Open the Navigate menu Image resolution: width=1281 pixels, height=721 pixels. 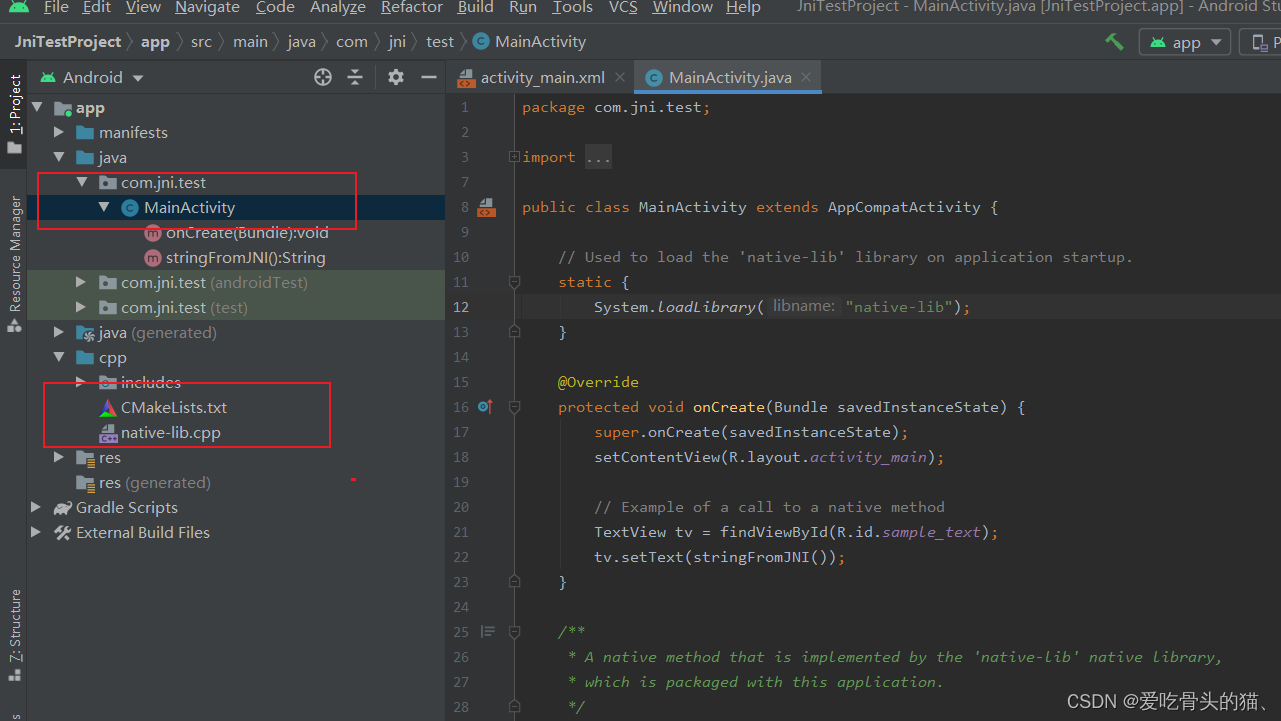point(208,7)
